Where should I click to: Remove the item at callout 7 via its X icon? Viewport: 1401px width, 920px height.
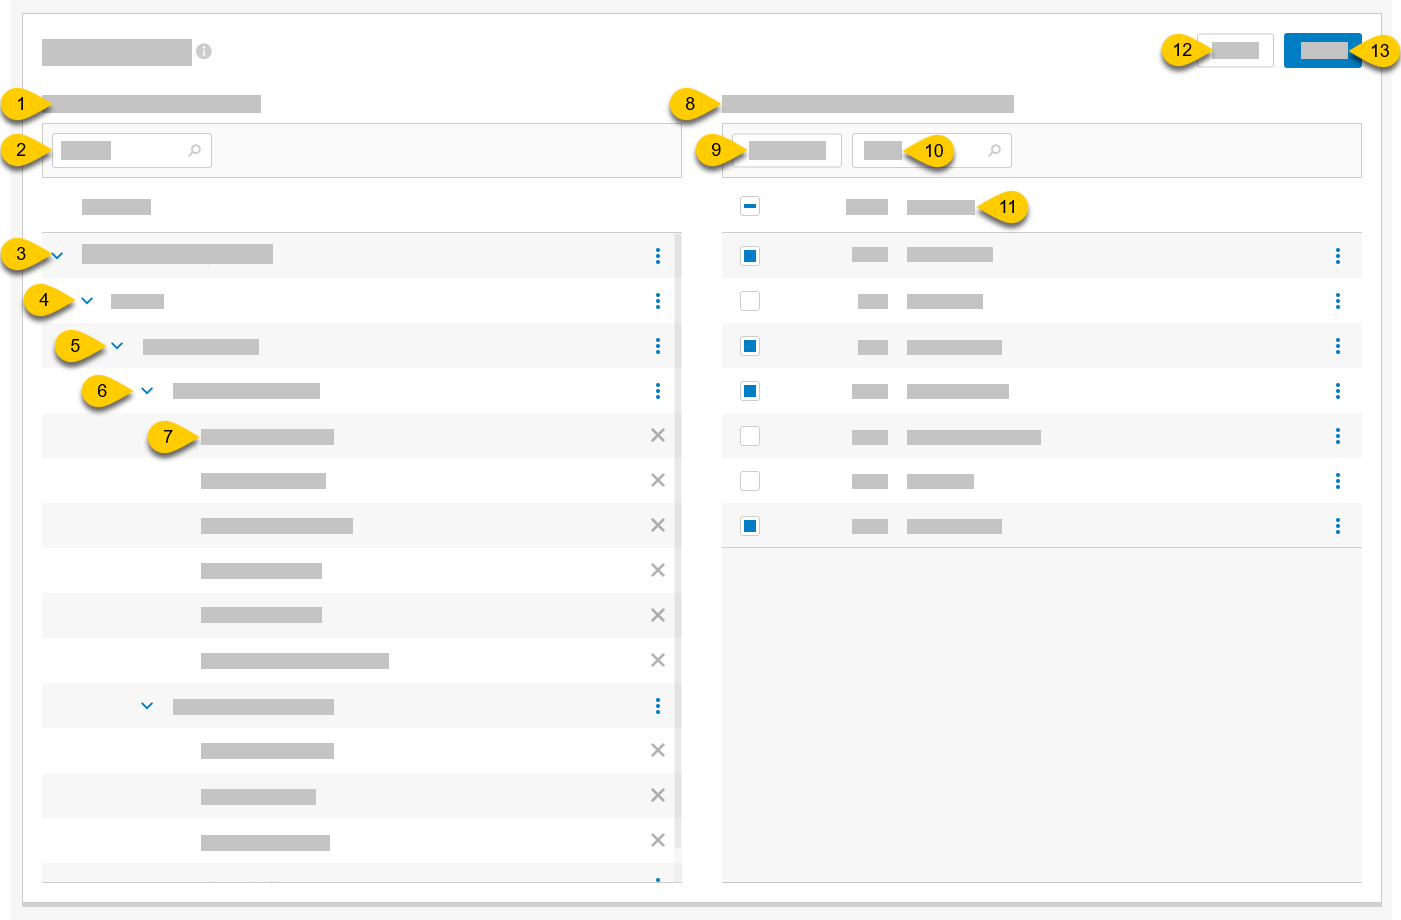[657, 436]
